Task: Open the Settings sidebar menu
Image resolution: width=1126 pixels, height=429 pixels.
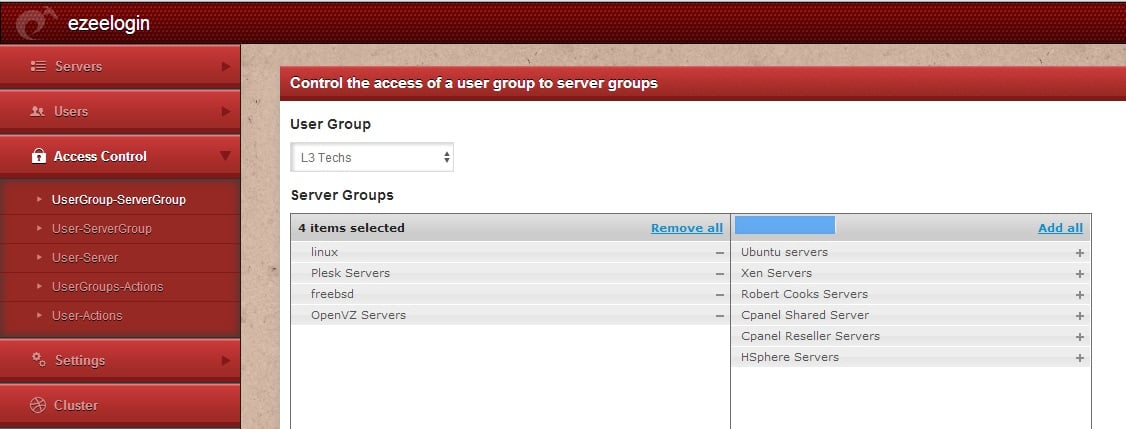Action: [x=120, y=360]
